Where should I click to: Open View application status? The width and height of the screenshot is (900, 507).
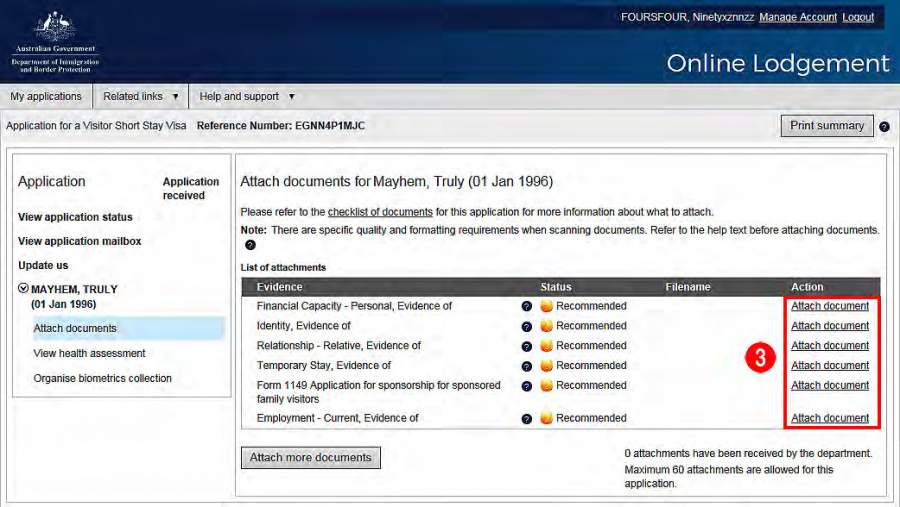75,217
